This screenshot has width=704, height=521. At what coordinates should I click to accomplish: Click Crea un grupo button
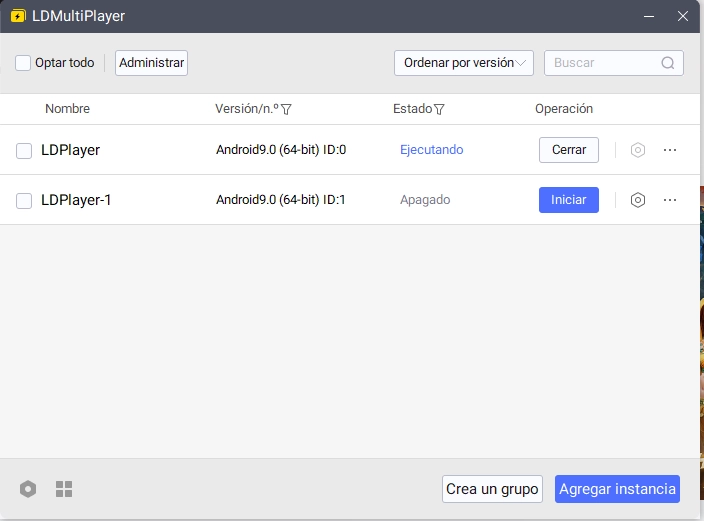pyautogui.click(x=492, y=489)
